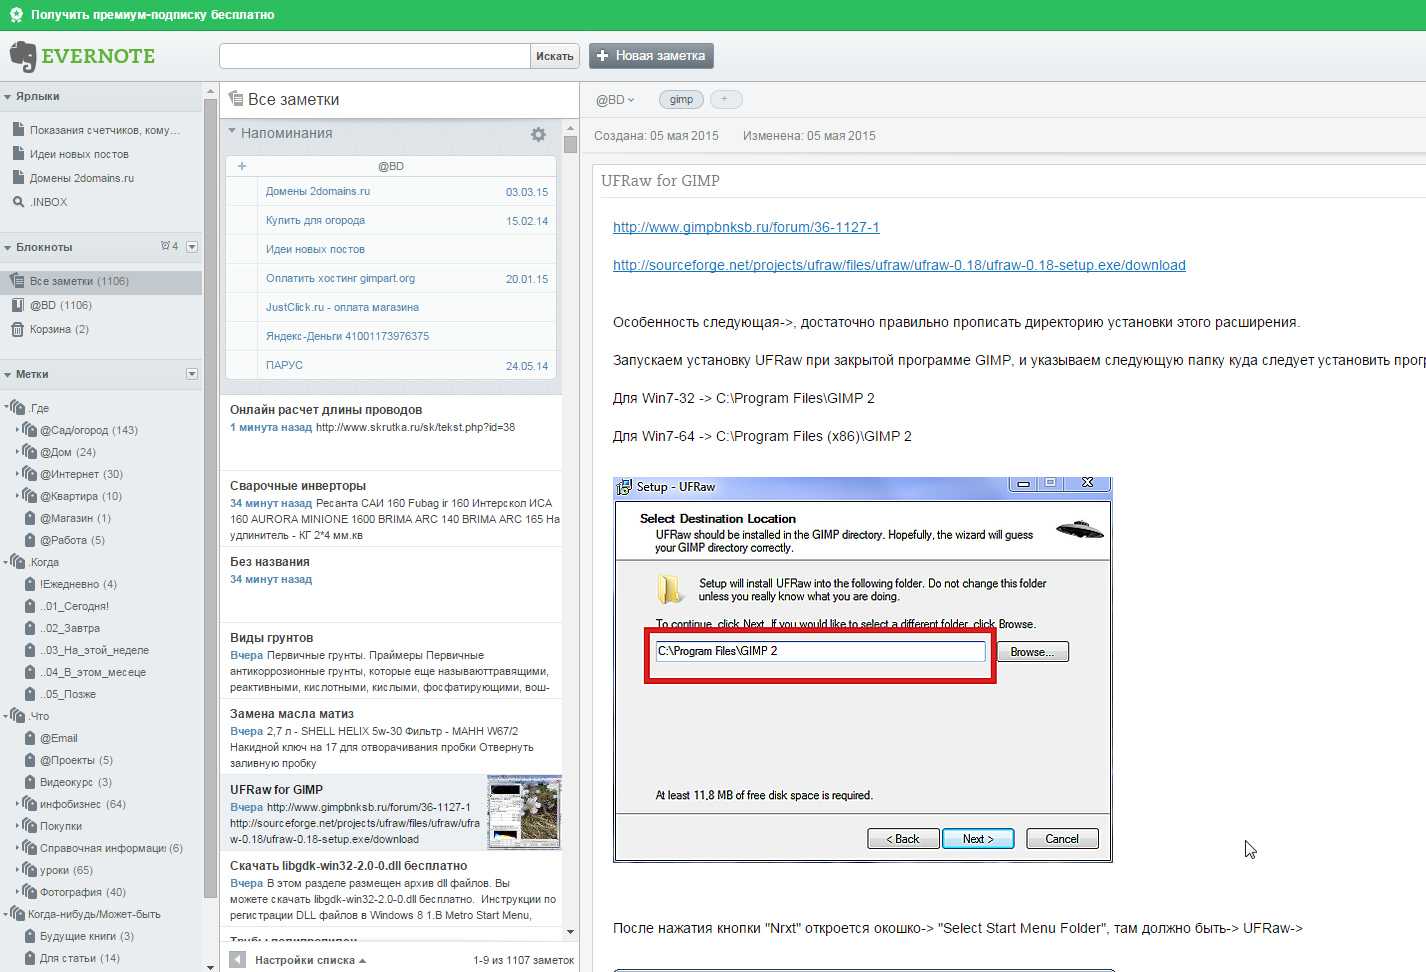This screenshot has height=972, width=1426.
Task: Click the Корзина trash icon
Action: click(17, 329)
